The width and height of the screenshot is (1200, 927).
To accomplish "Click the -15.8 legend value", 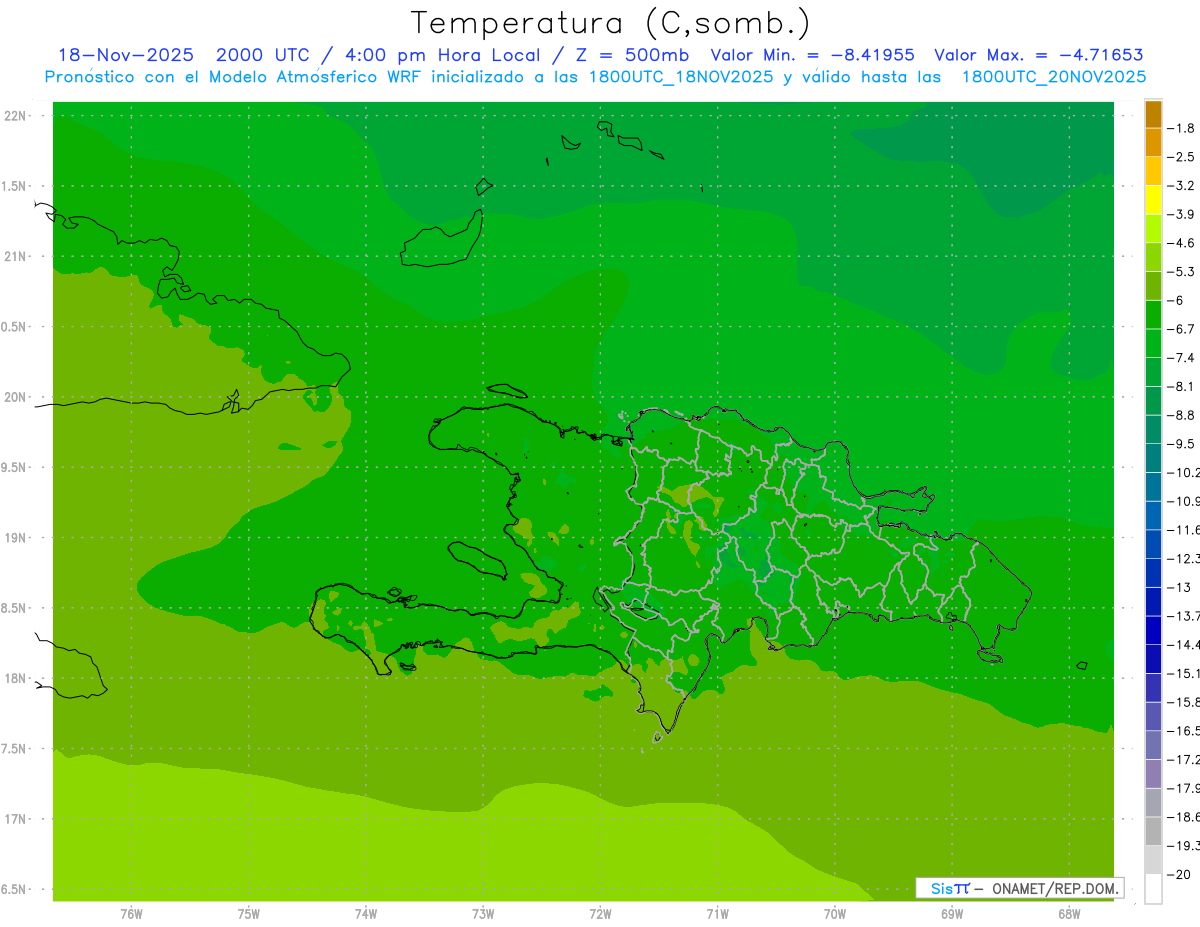I will (1185, 701).
